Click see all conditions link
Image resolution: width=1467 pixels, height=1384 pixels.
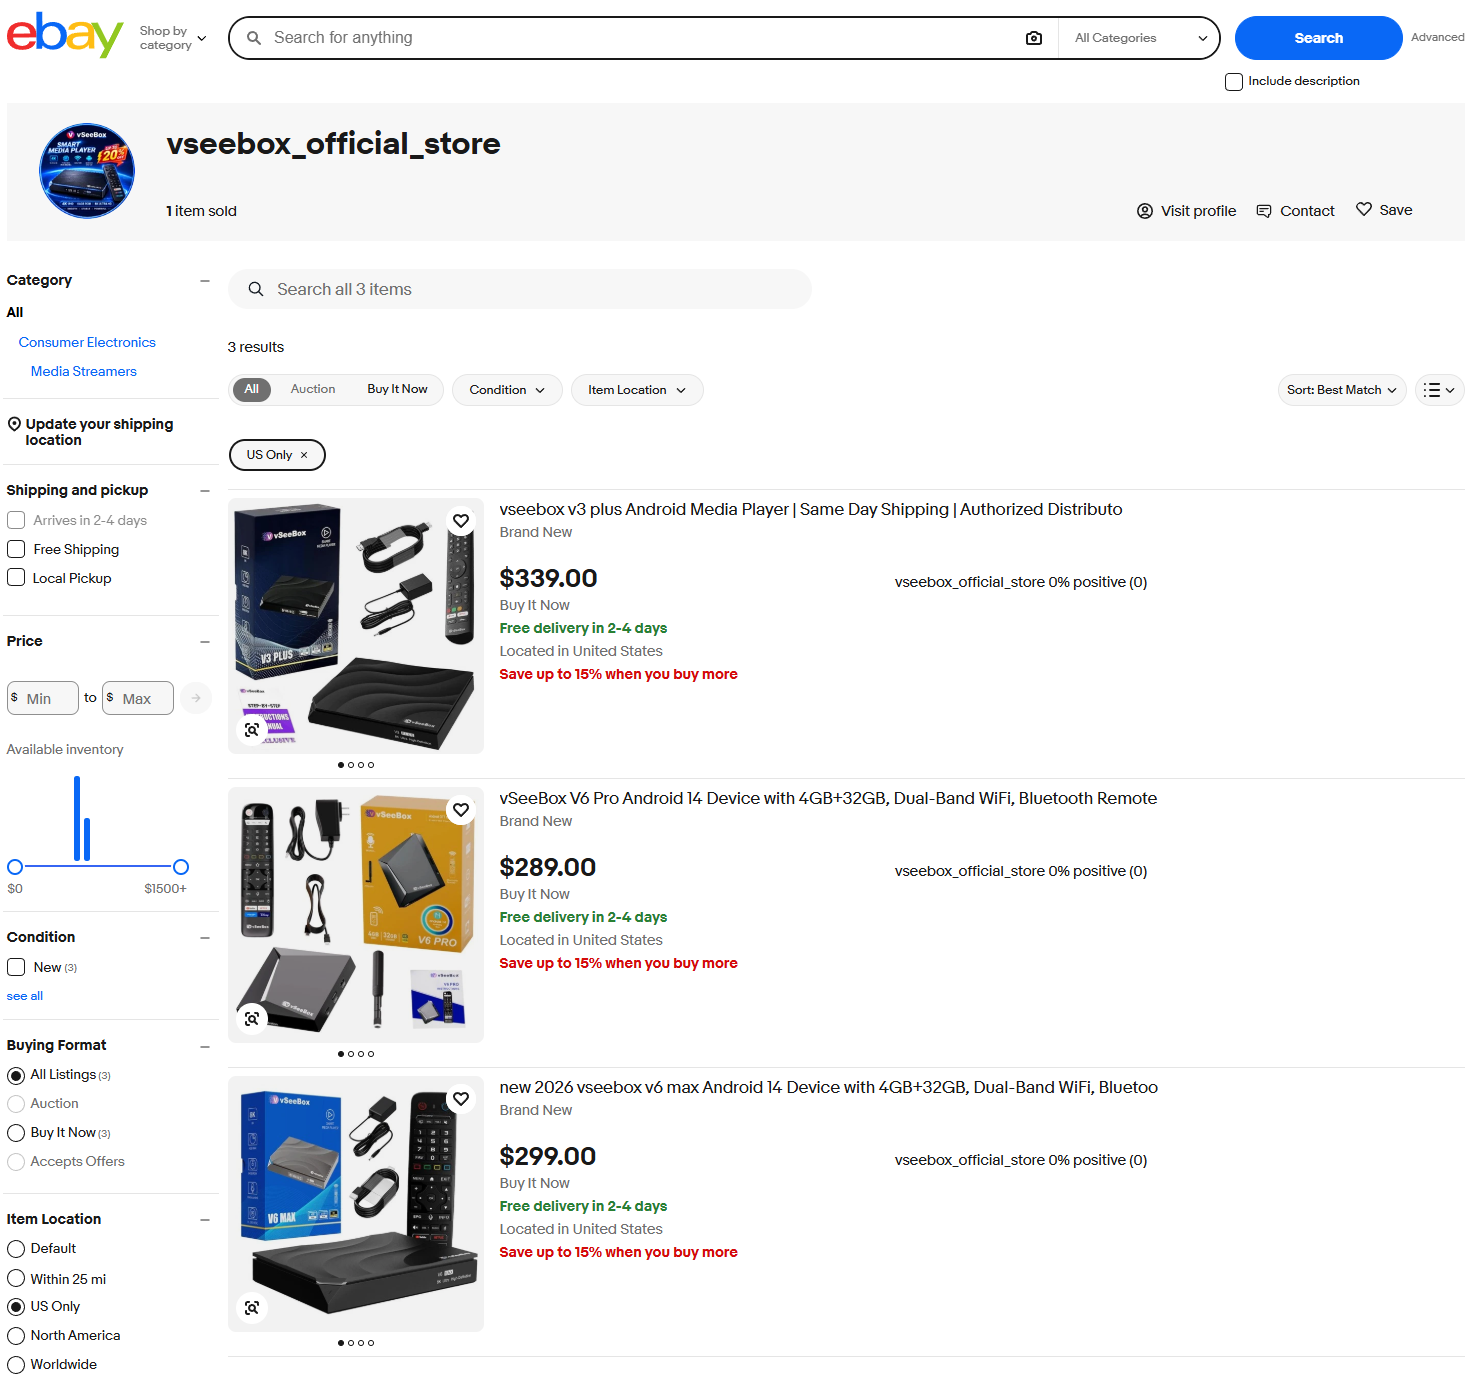[x=25, y=996]
